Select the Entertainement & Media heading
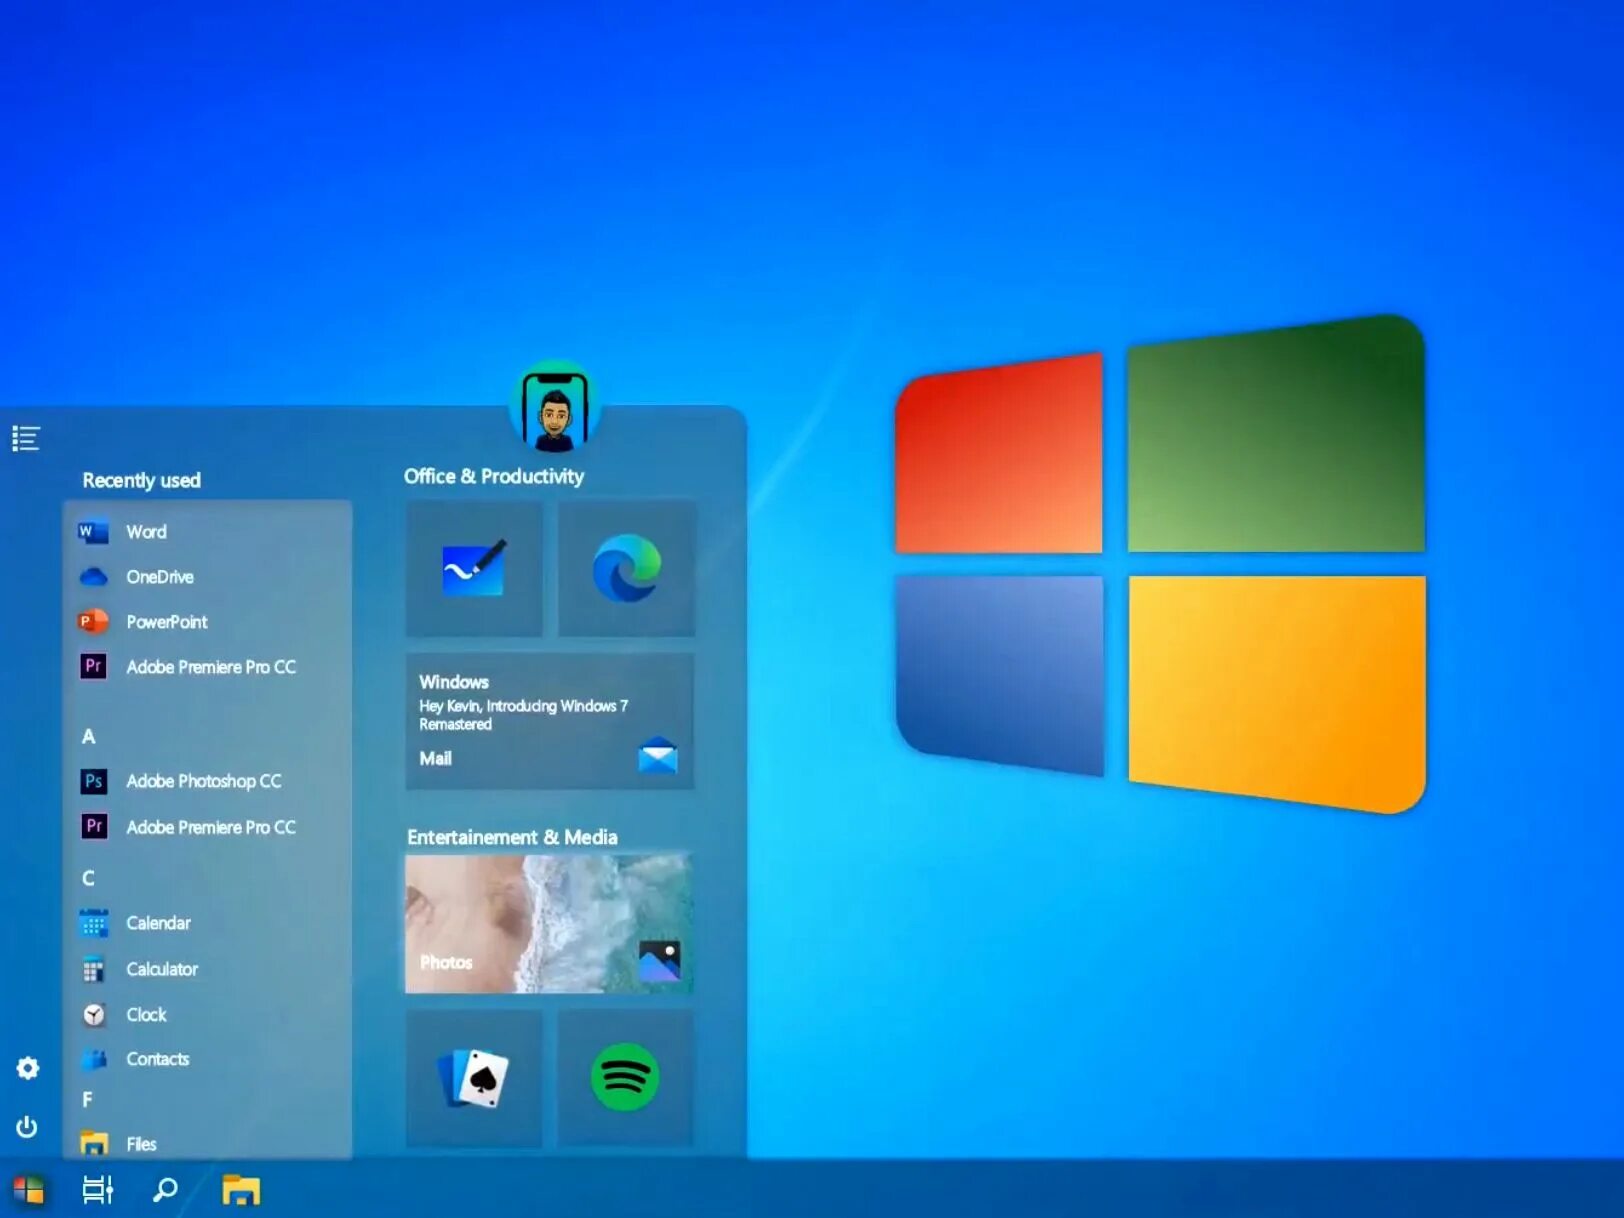The width and height of the screenshot is (1624, 1218). (511, 837)
